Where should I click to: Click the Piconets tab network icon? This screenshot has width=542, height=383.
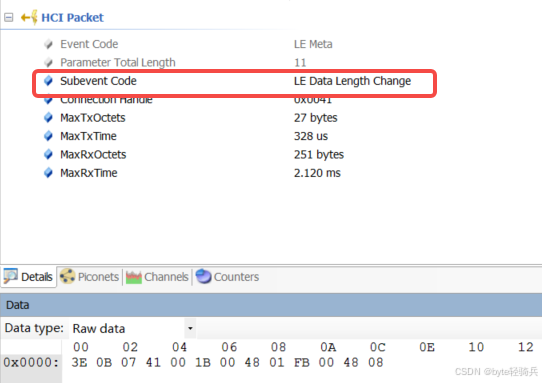[67, 277]
